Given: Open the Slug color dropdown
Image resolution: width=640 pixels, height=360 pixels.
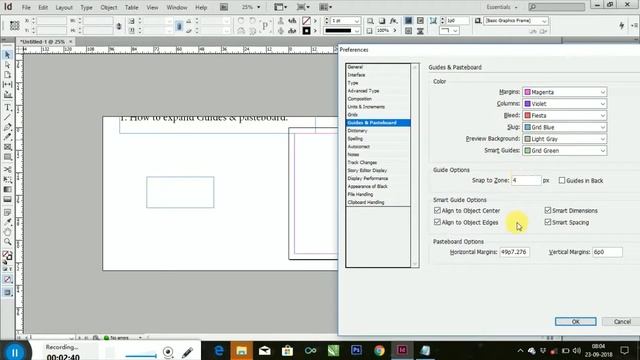Looking at the screenshot, I should click(564, 127).
